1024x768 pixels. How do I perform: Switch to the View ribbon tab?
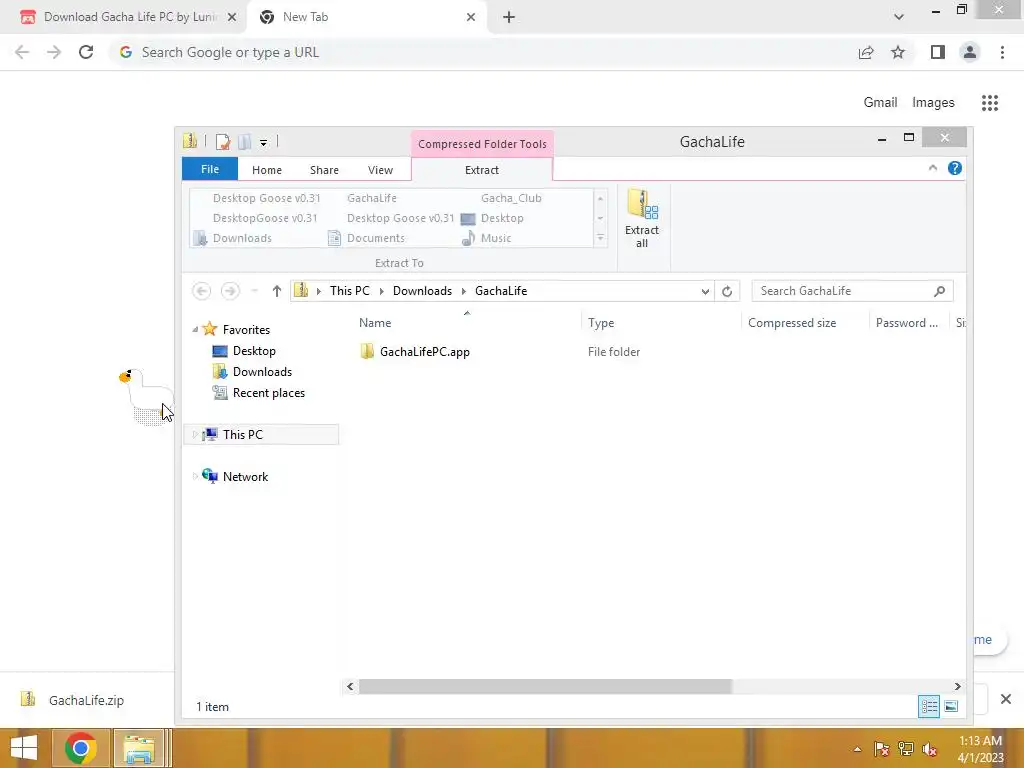point(380,170)
